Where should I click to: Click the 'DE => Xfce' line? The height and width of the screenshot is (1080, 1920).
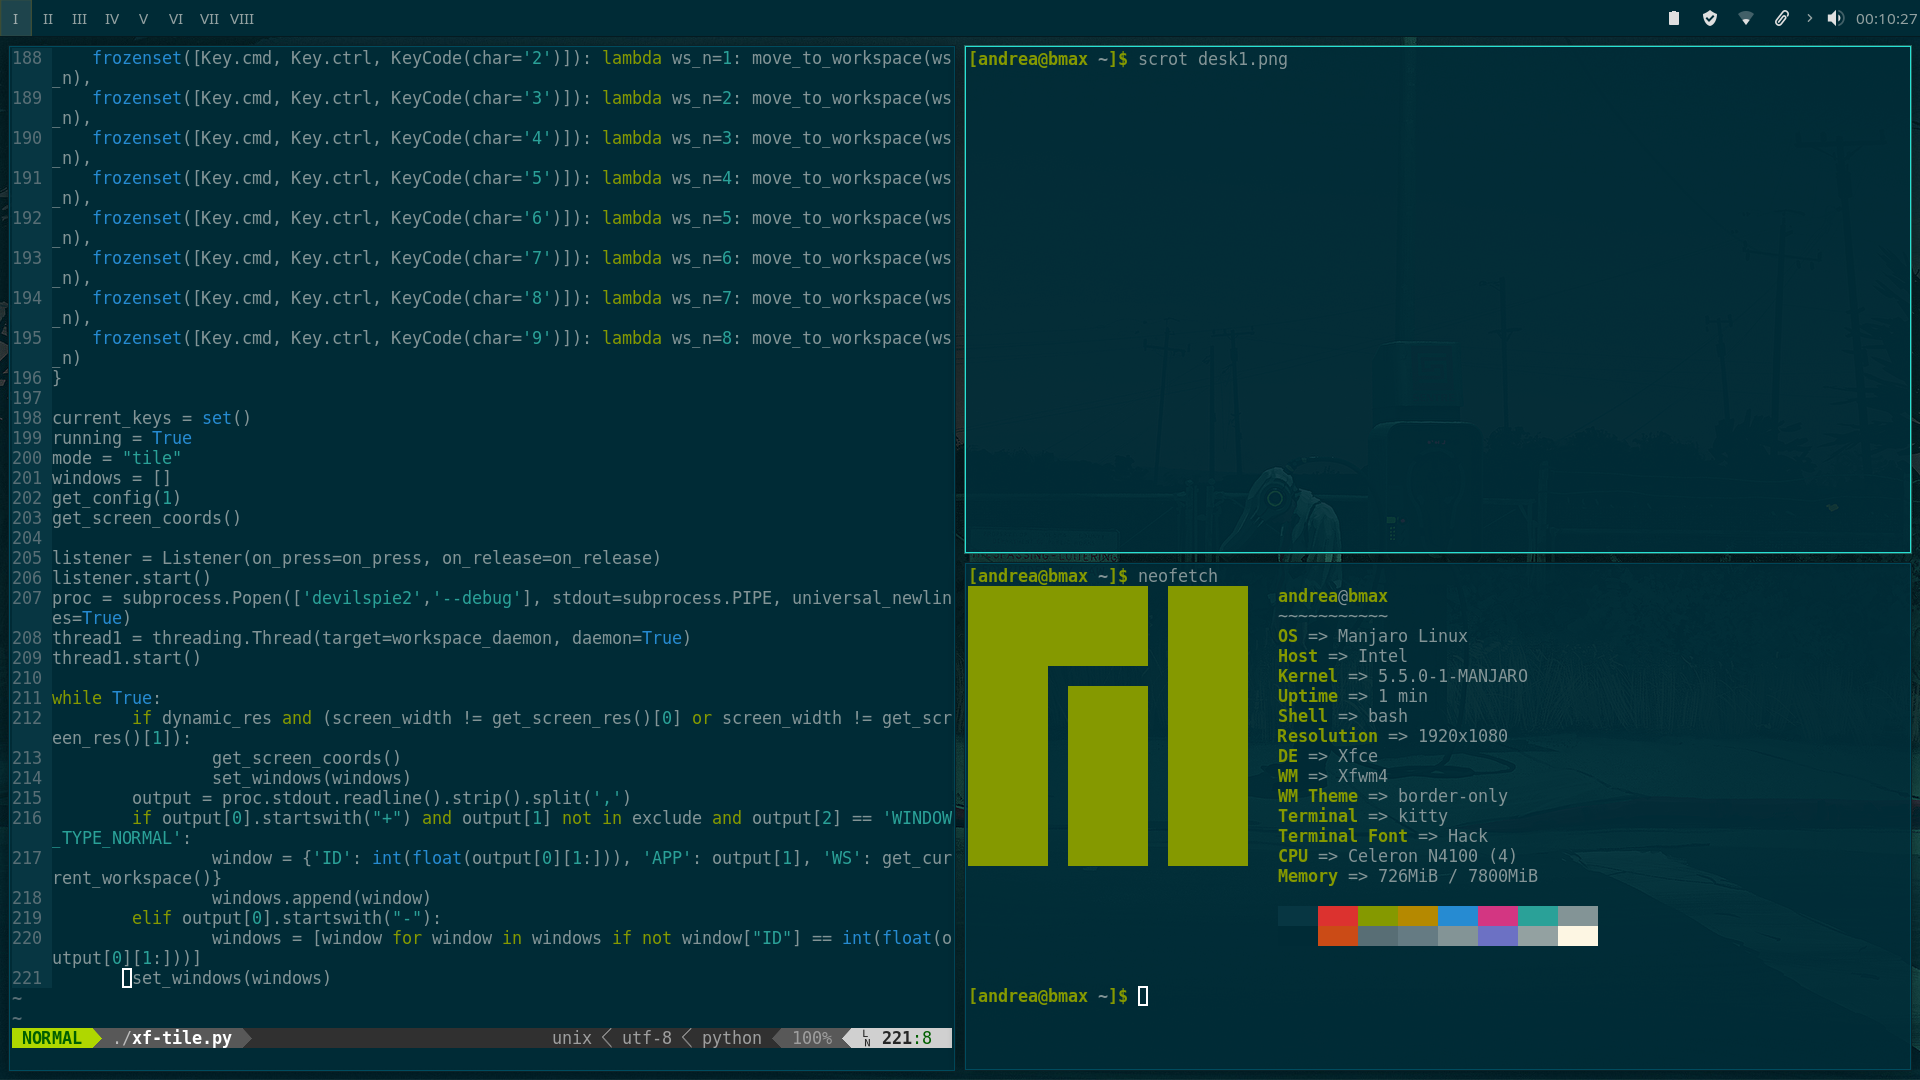1328,756
